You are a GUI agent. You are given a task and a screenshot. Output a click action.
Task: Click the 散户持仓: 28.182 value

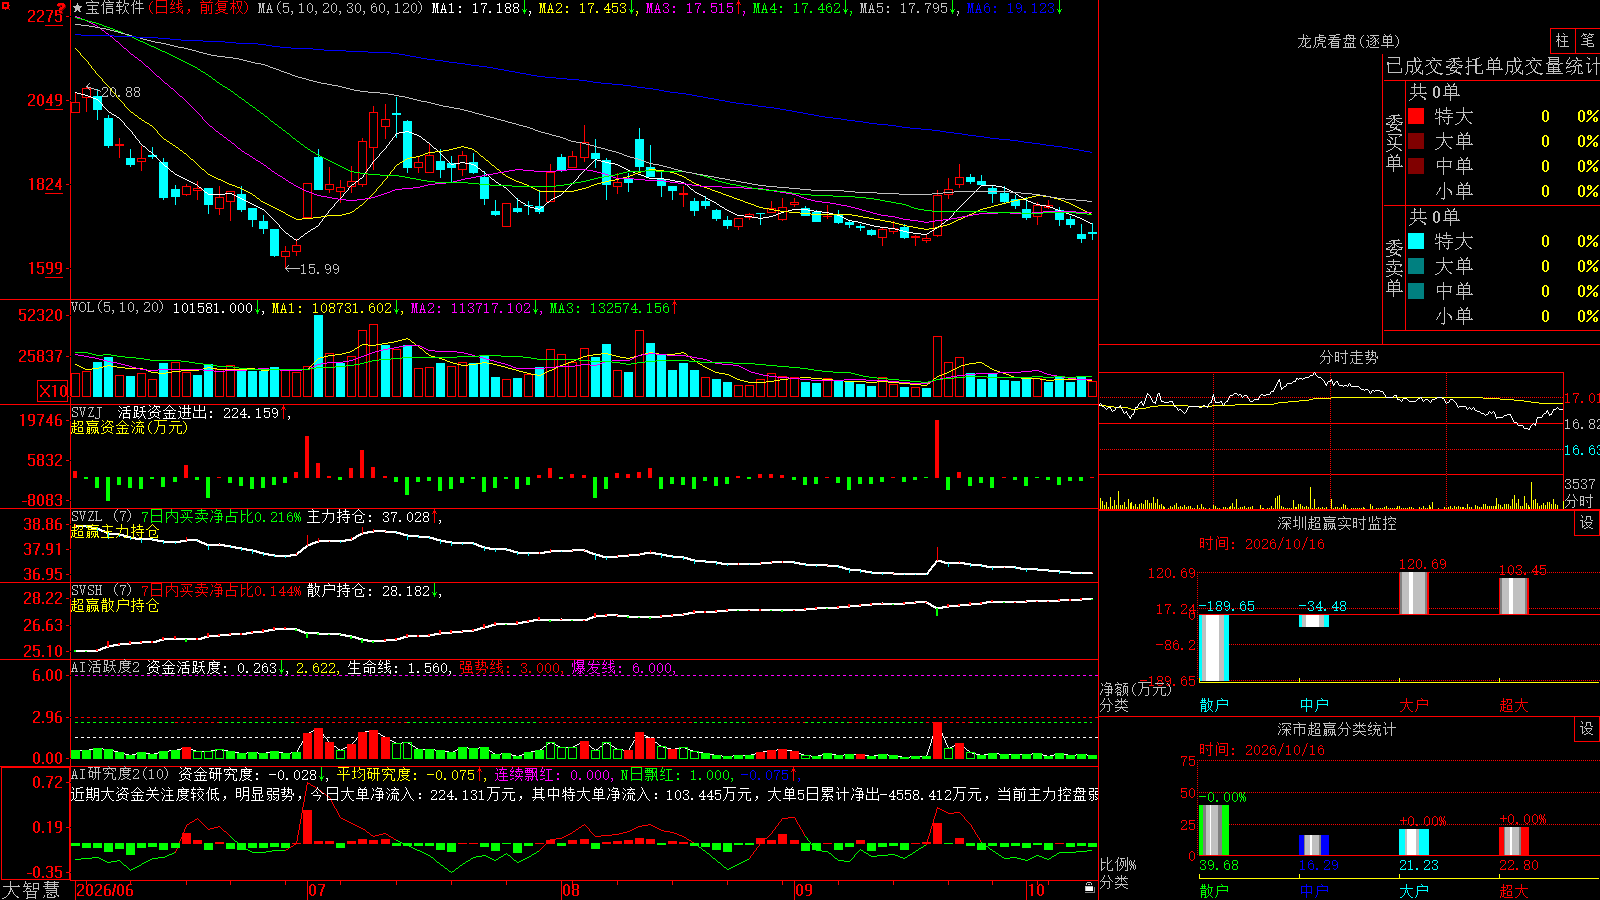coord(368,591)
